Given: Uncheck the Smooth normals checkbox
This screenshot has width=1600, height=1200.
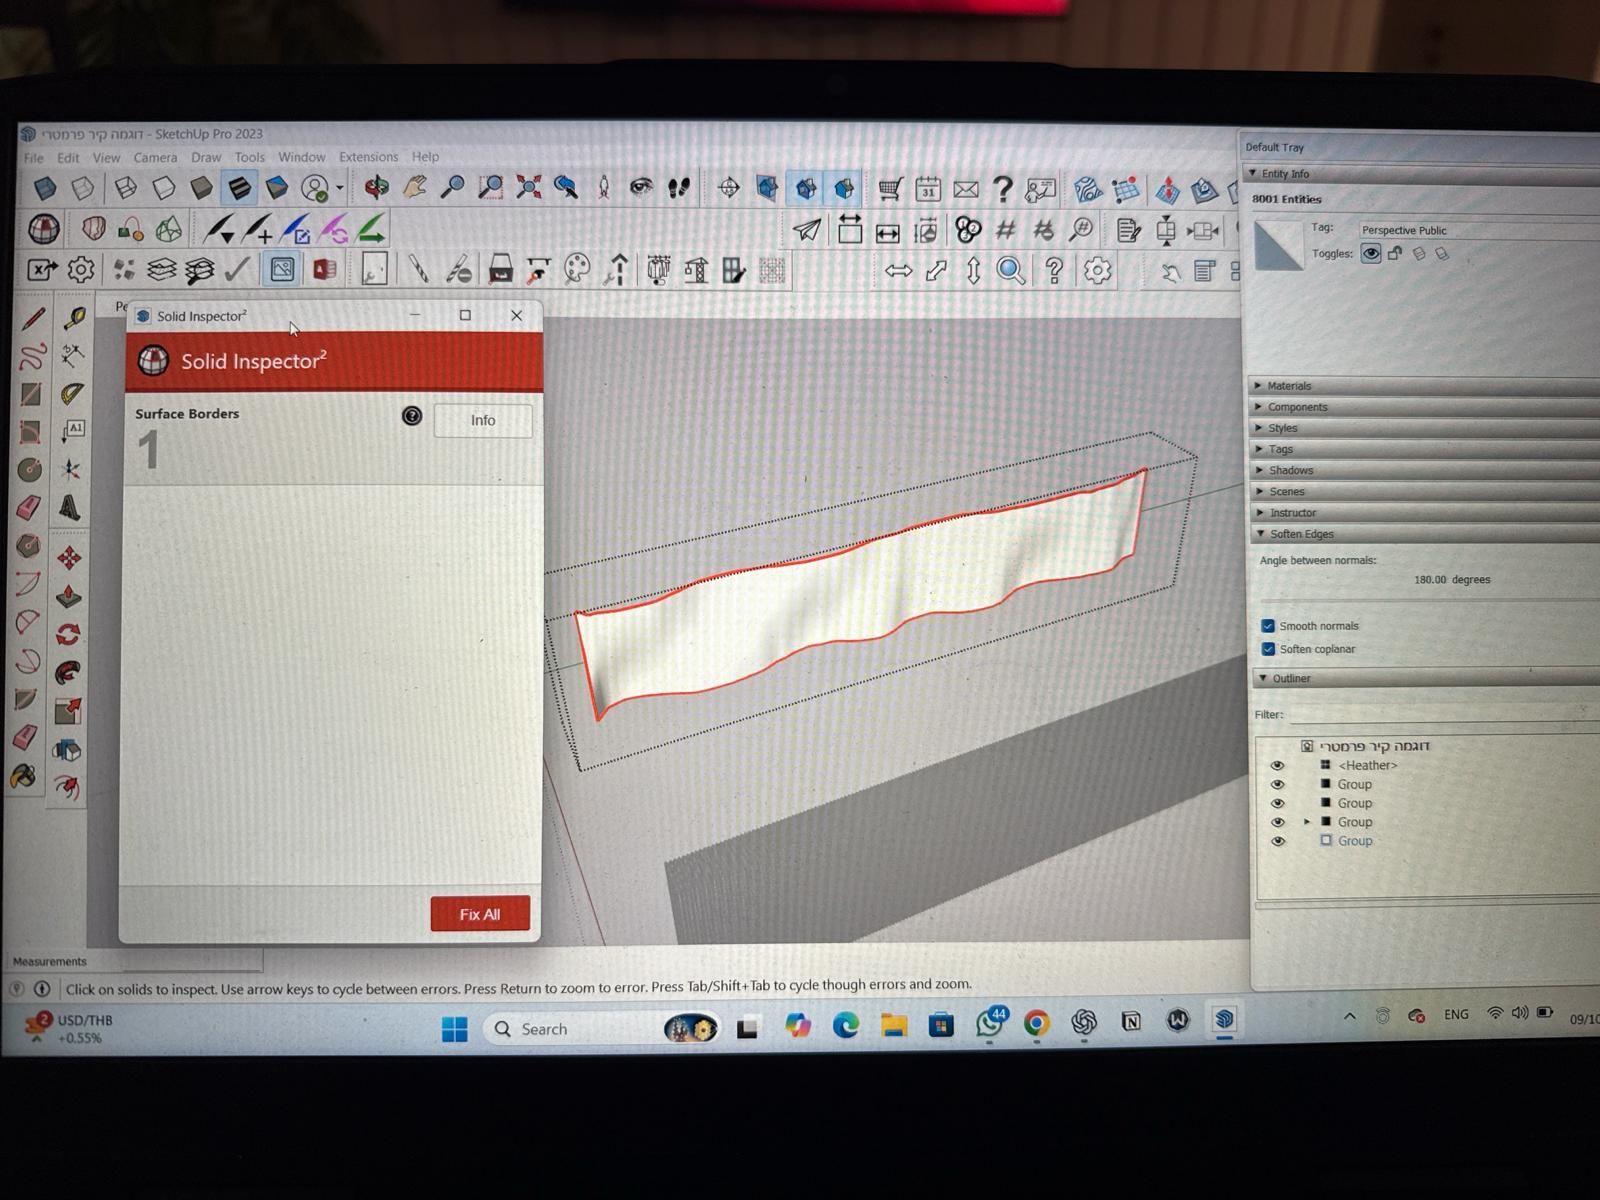Looking at the screenshot, I should [x=1268, y=626].
